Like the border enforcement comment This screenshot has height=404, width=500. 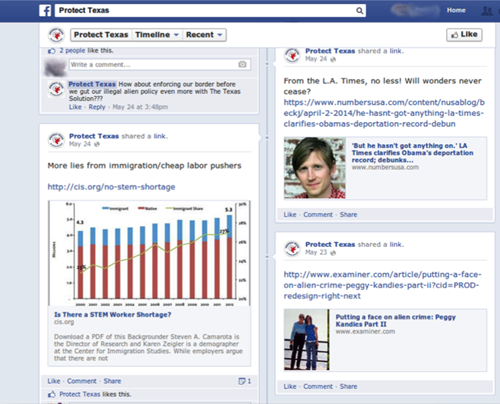75,107
